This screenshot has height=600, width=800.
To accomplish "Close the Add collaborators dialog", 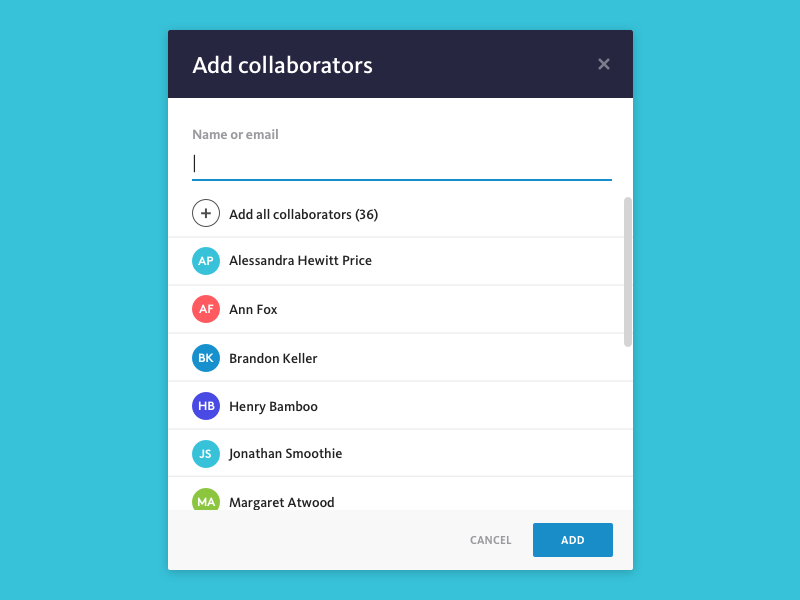I will click(604, 64).
